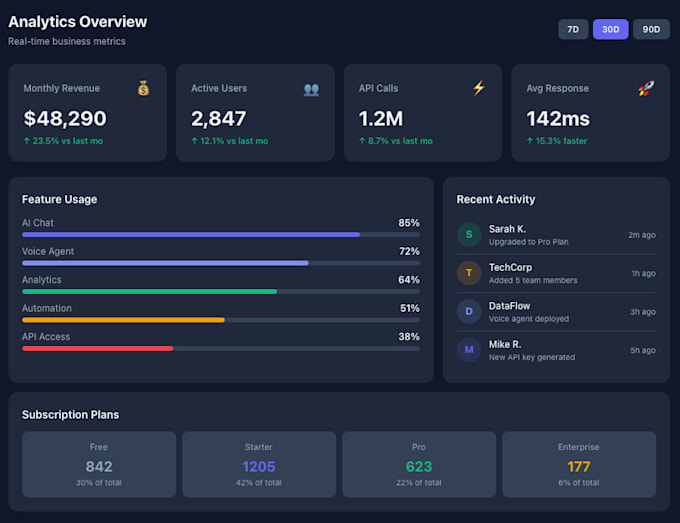This screenshot has width=680, height=523.
Task: Click the Voice Agent feature label
Action: click(48, 252)
